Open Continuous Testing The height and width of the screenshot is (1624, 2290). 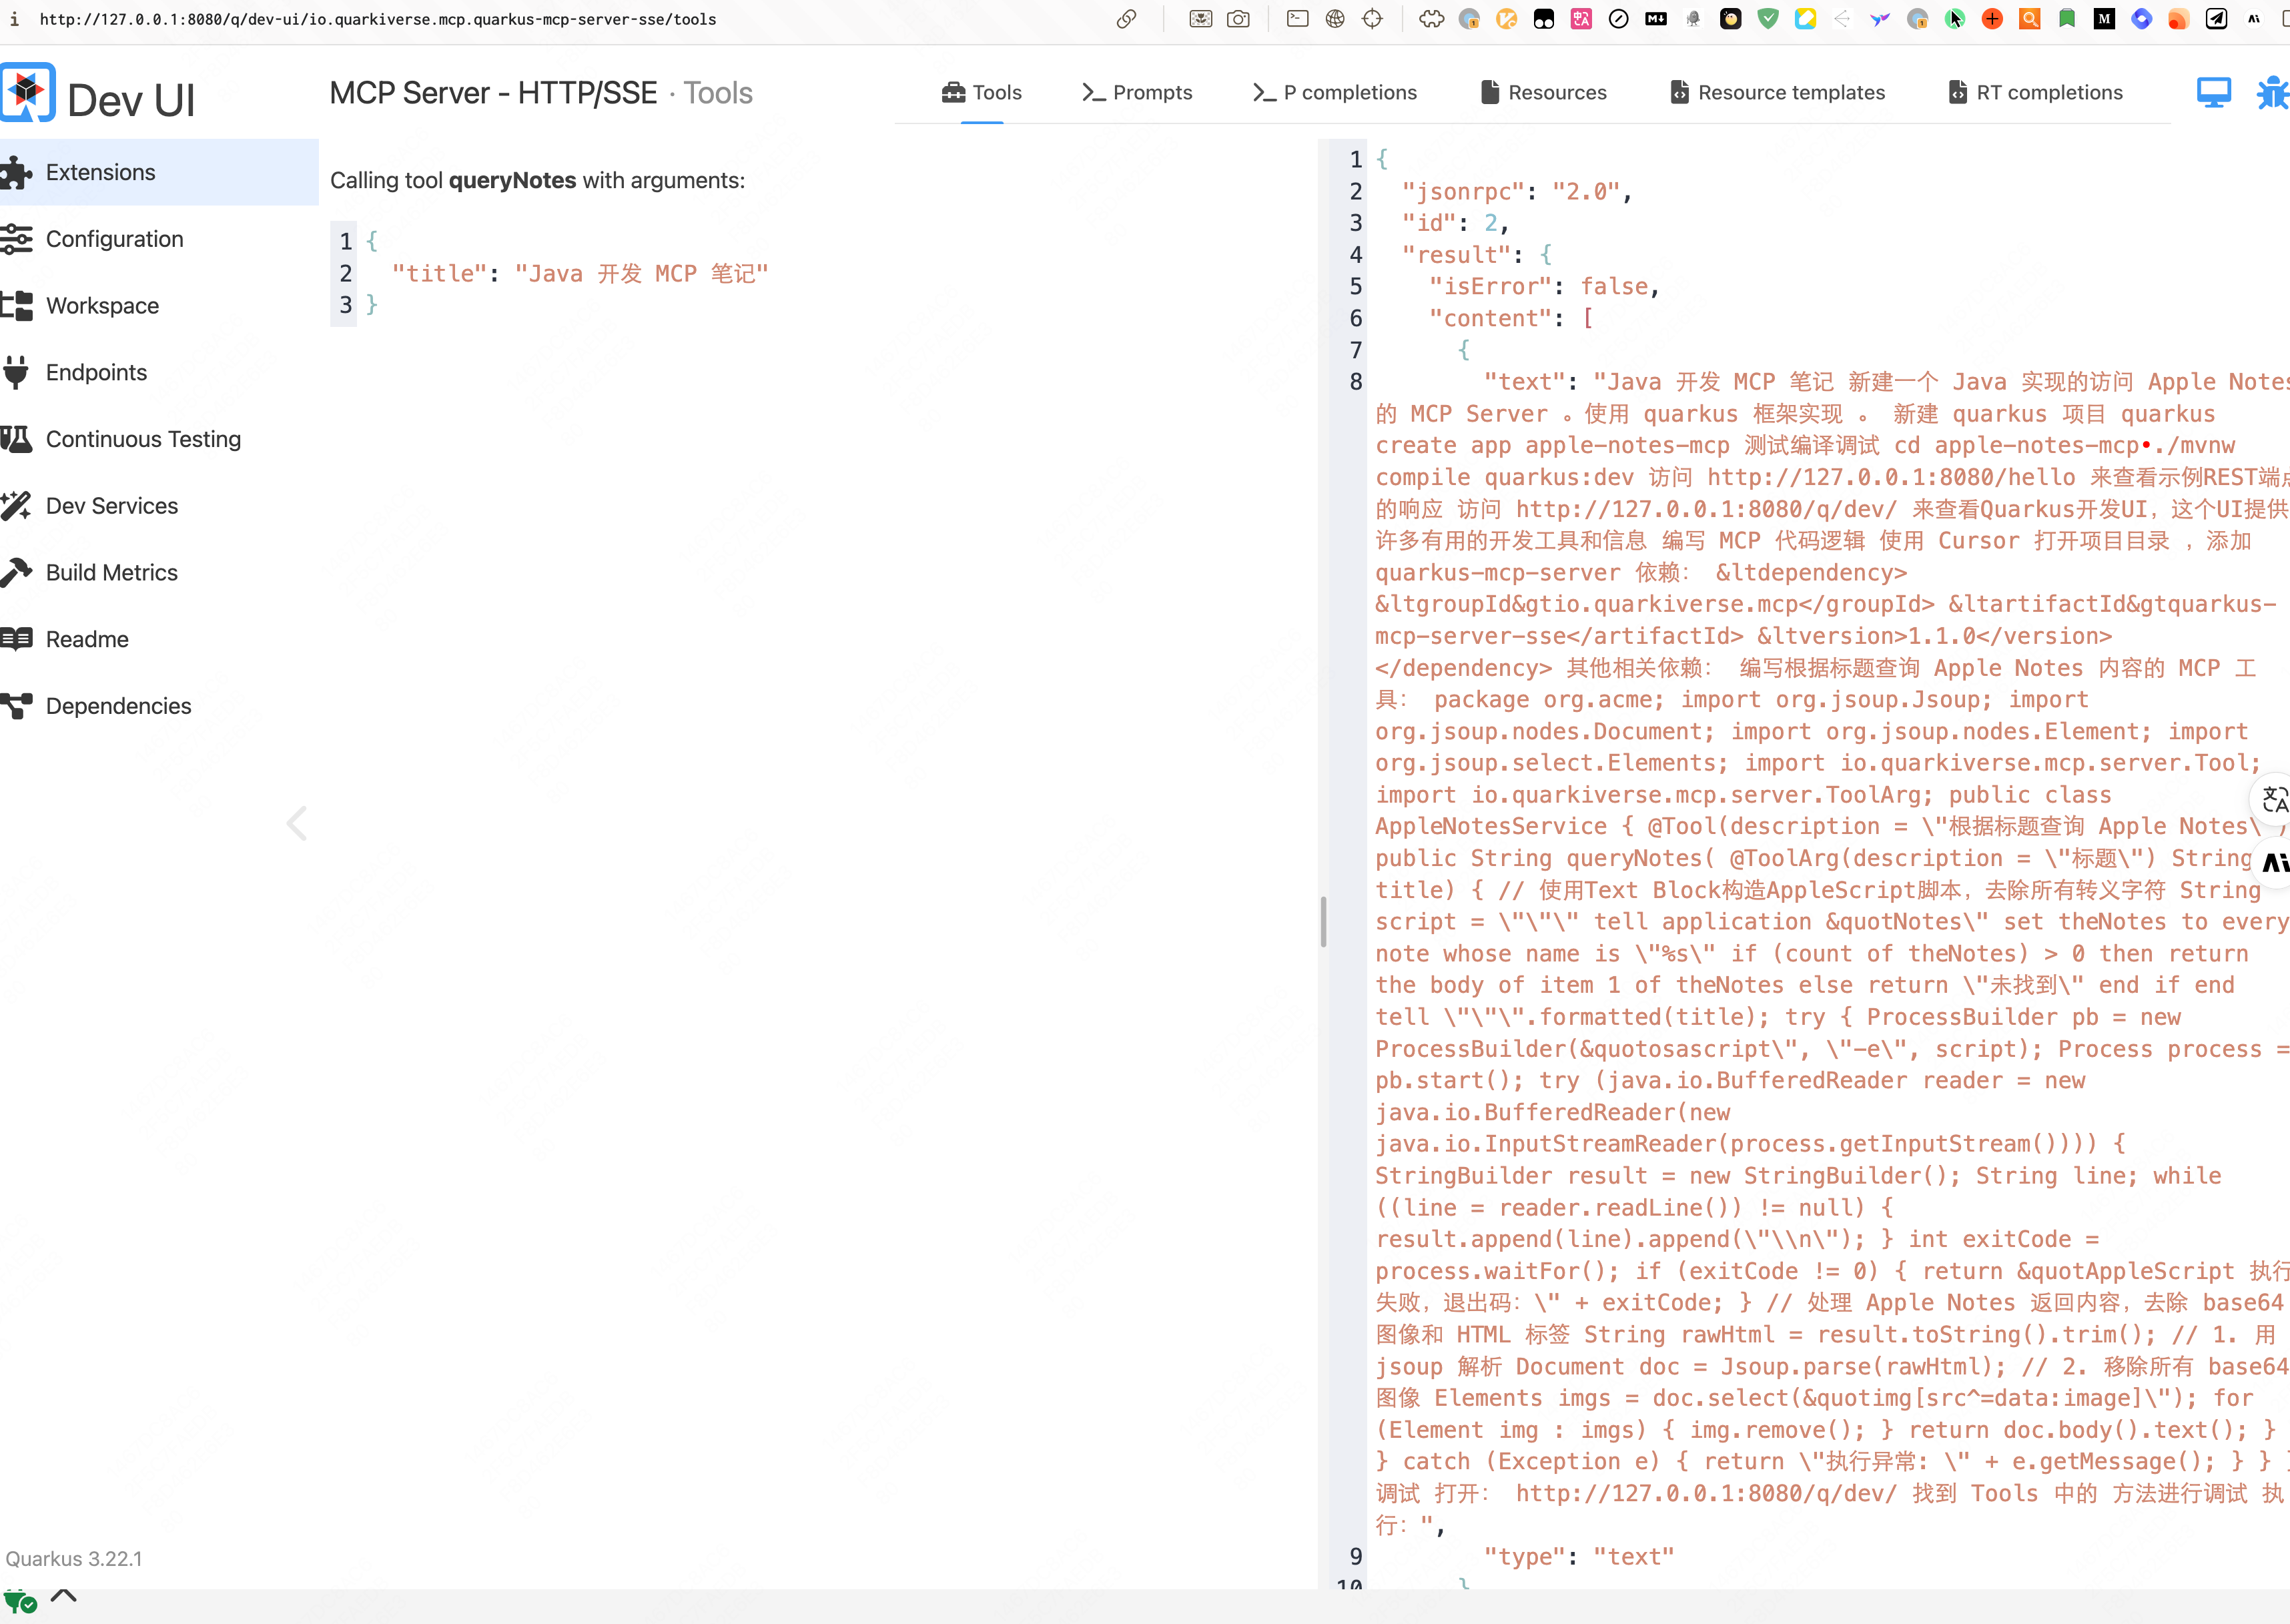tap(159, 439)
